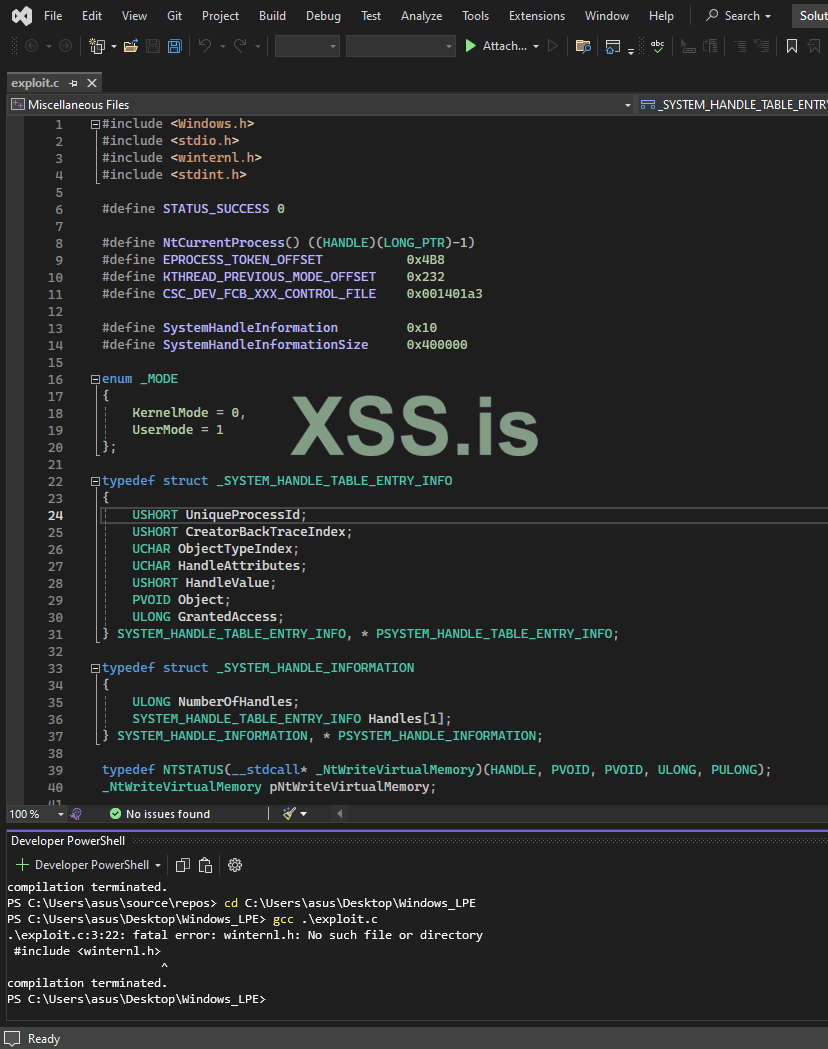Click the increase indent icon
Image resolution: width=828 pixels, height=1049 pixels.
tap(762, 46)
